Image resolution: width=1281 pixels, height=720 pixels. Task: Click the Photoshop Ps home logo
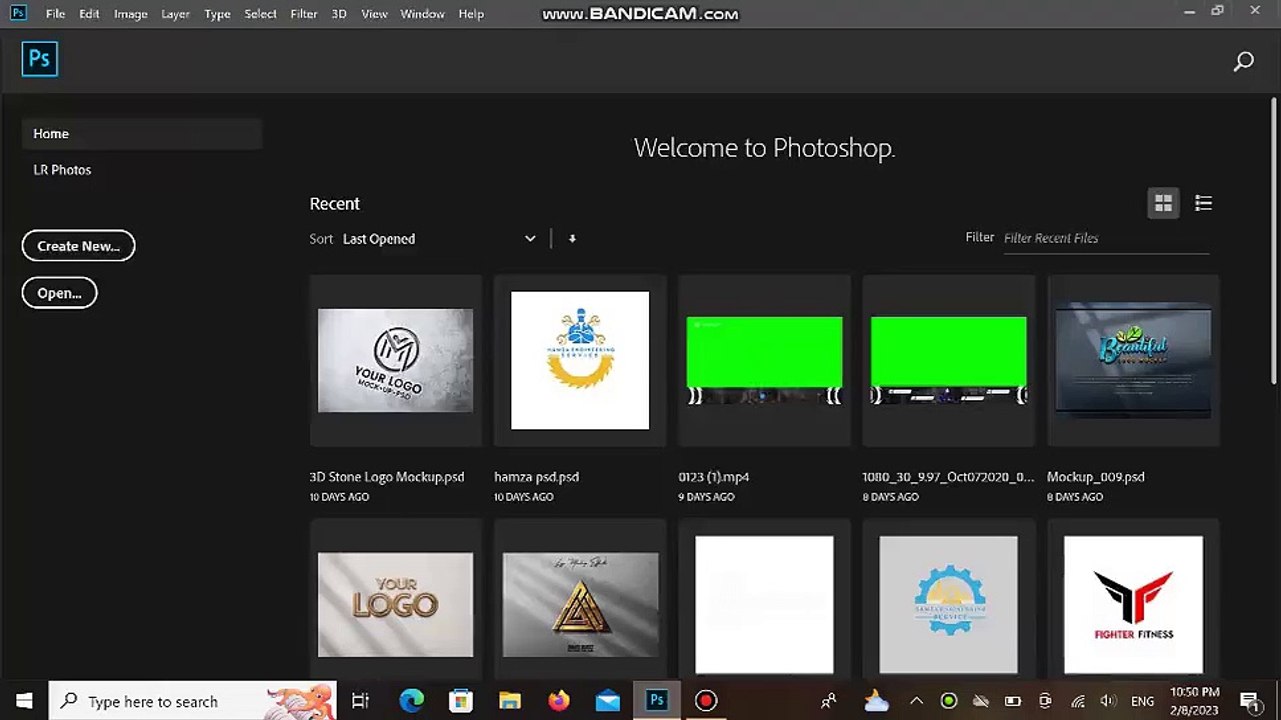[40, 59]
